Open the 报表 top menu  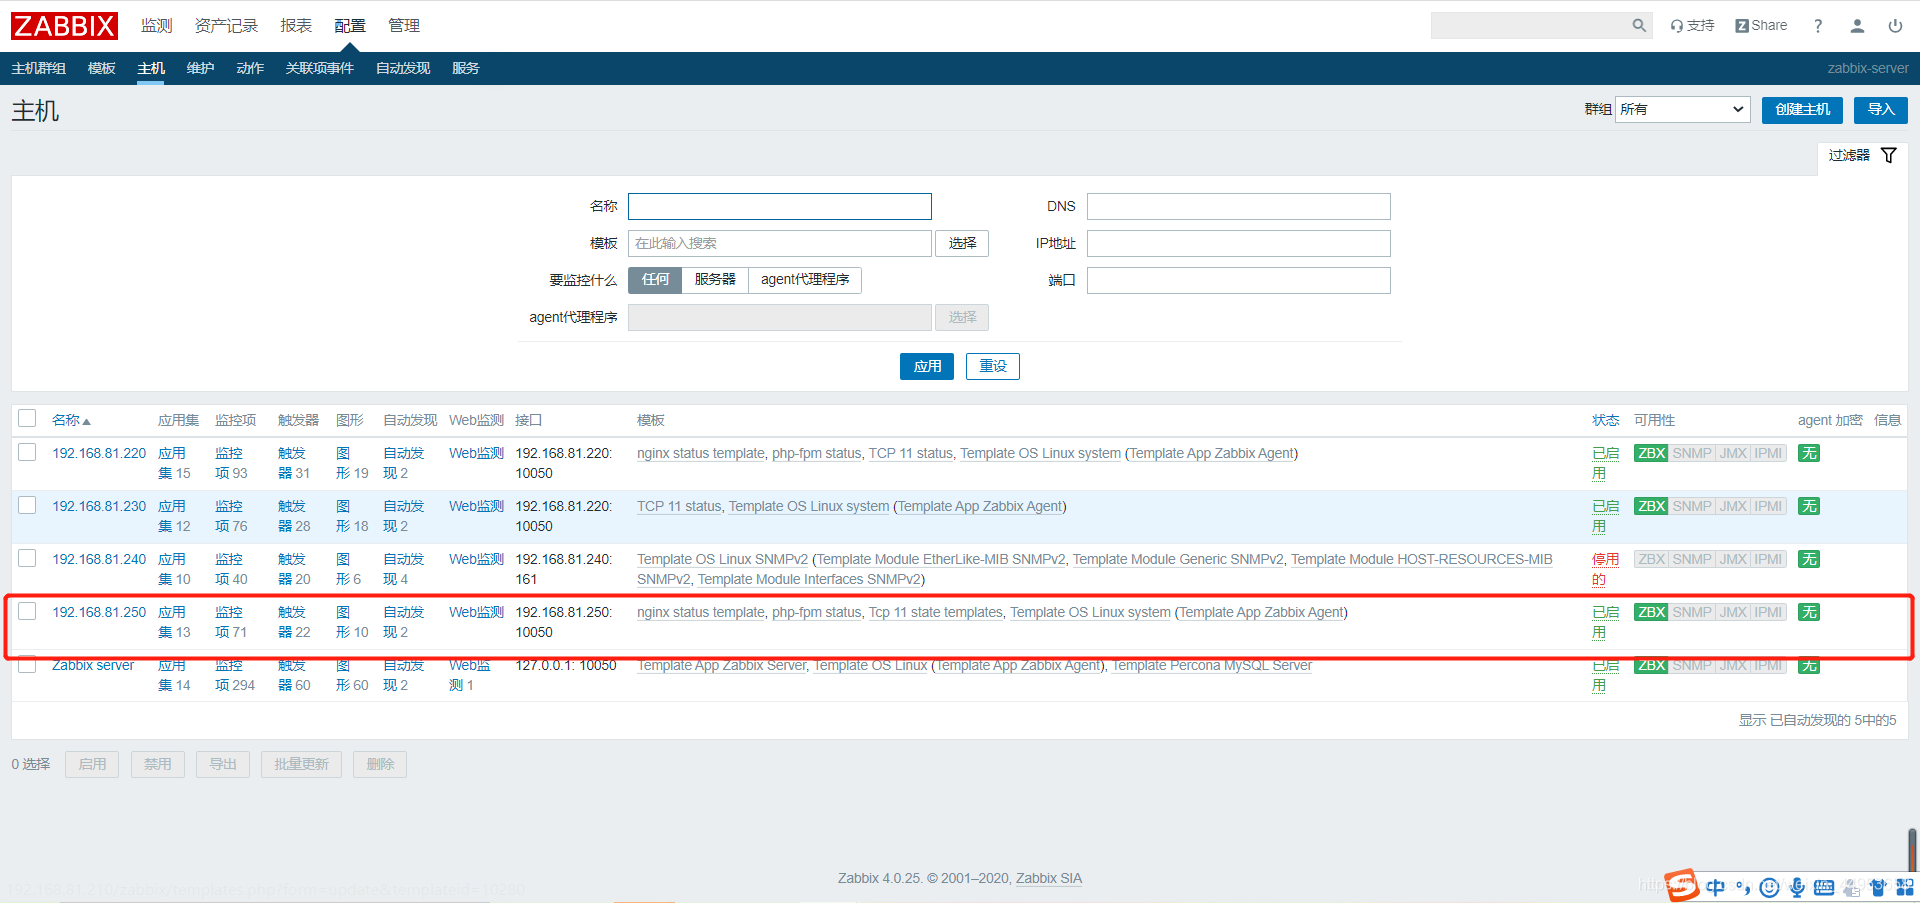point(296,26)
